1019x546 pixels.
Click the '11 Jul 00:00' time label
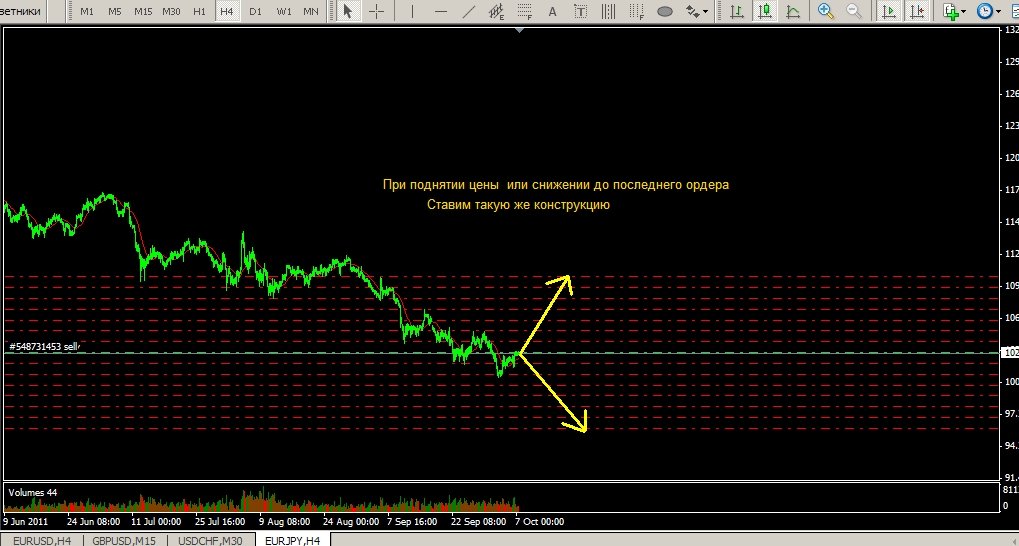[x=156, y=521]
